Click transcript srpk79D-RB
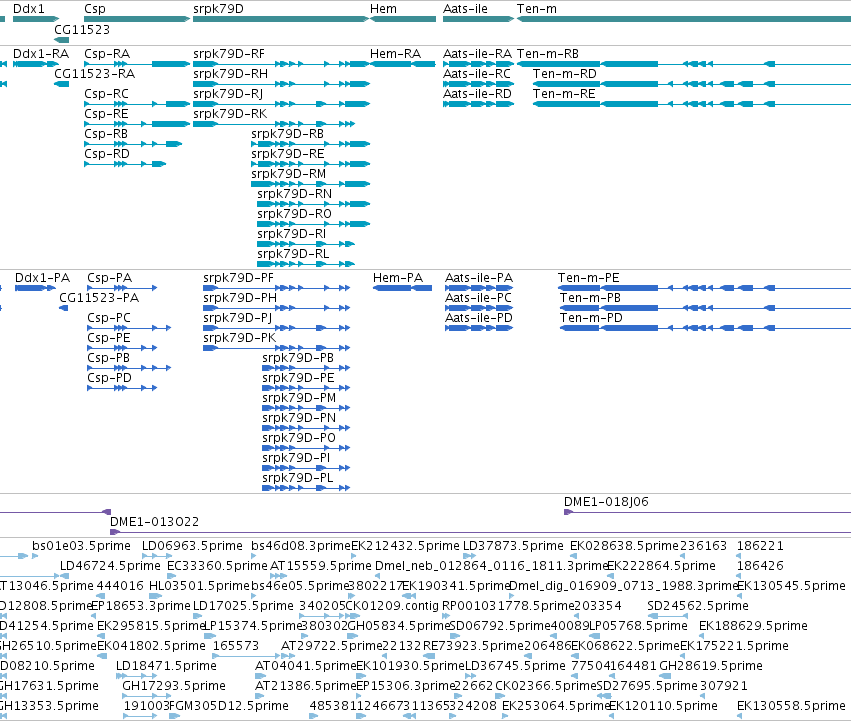This screenshot has height=721, width=851. pos(288,134)
